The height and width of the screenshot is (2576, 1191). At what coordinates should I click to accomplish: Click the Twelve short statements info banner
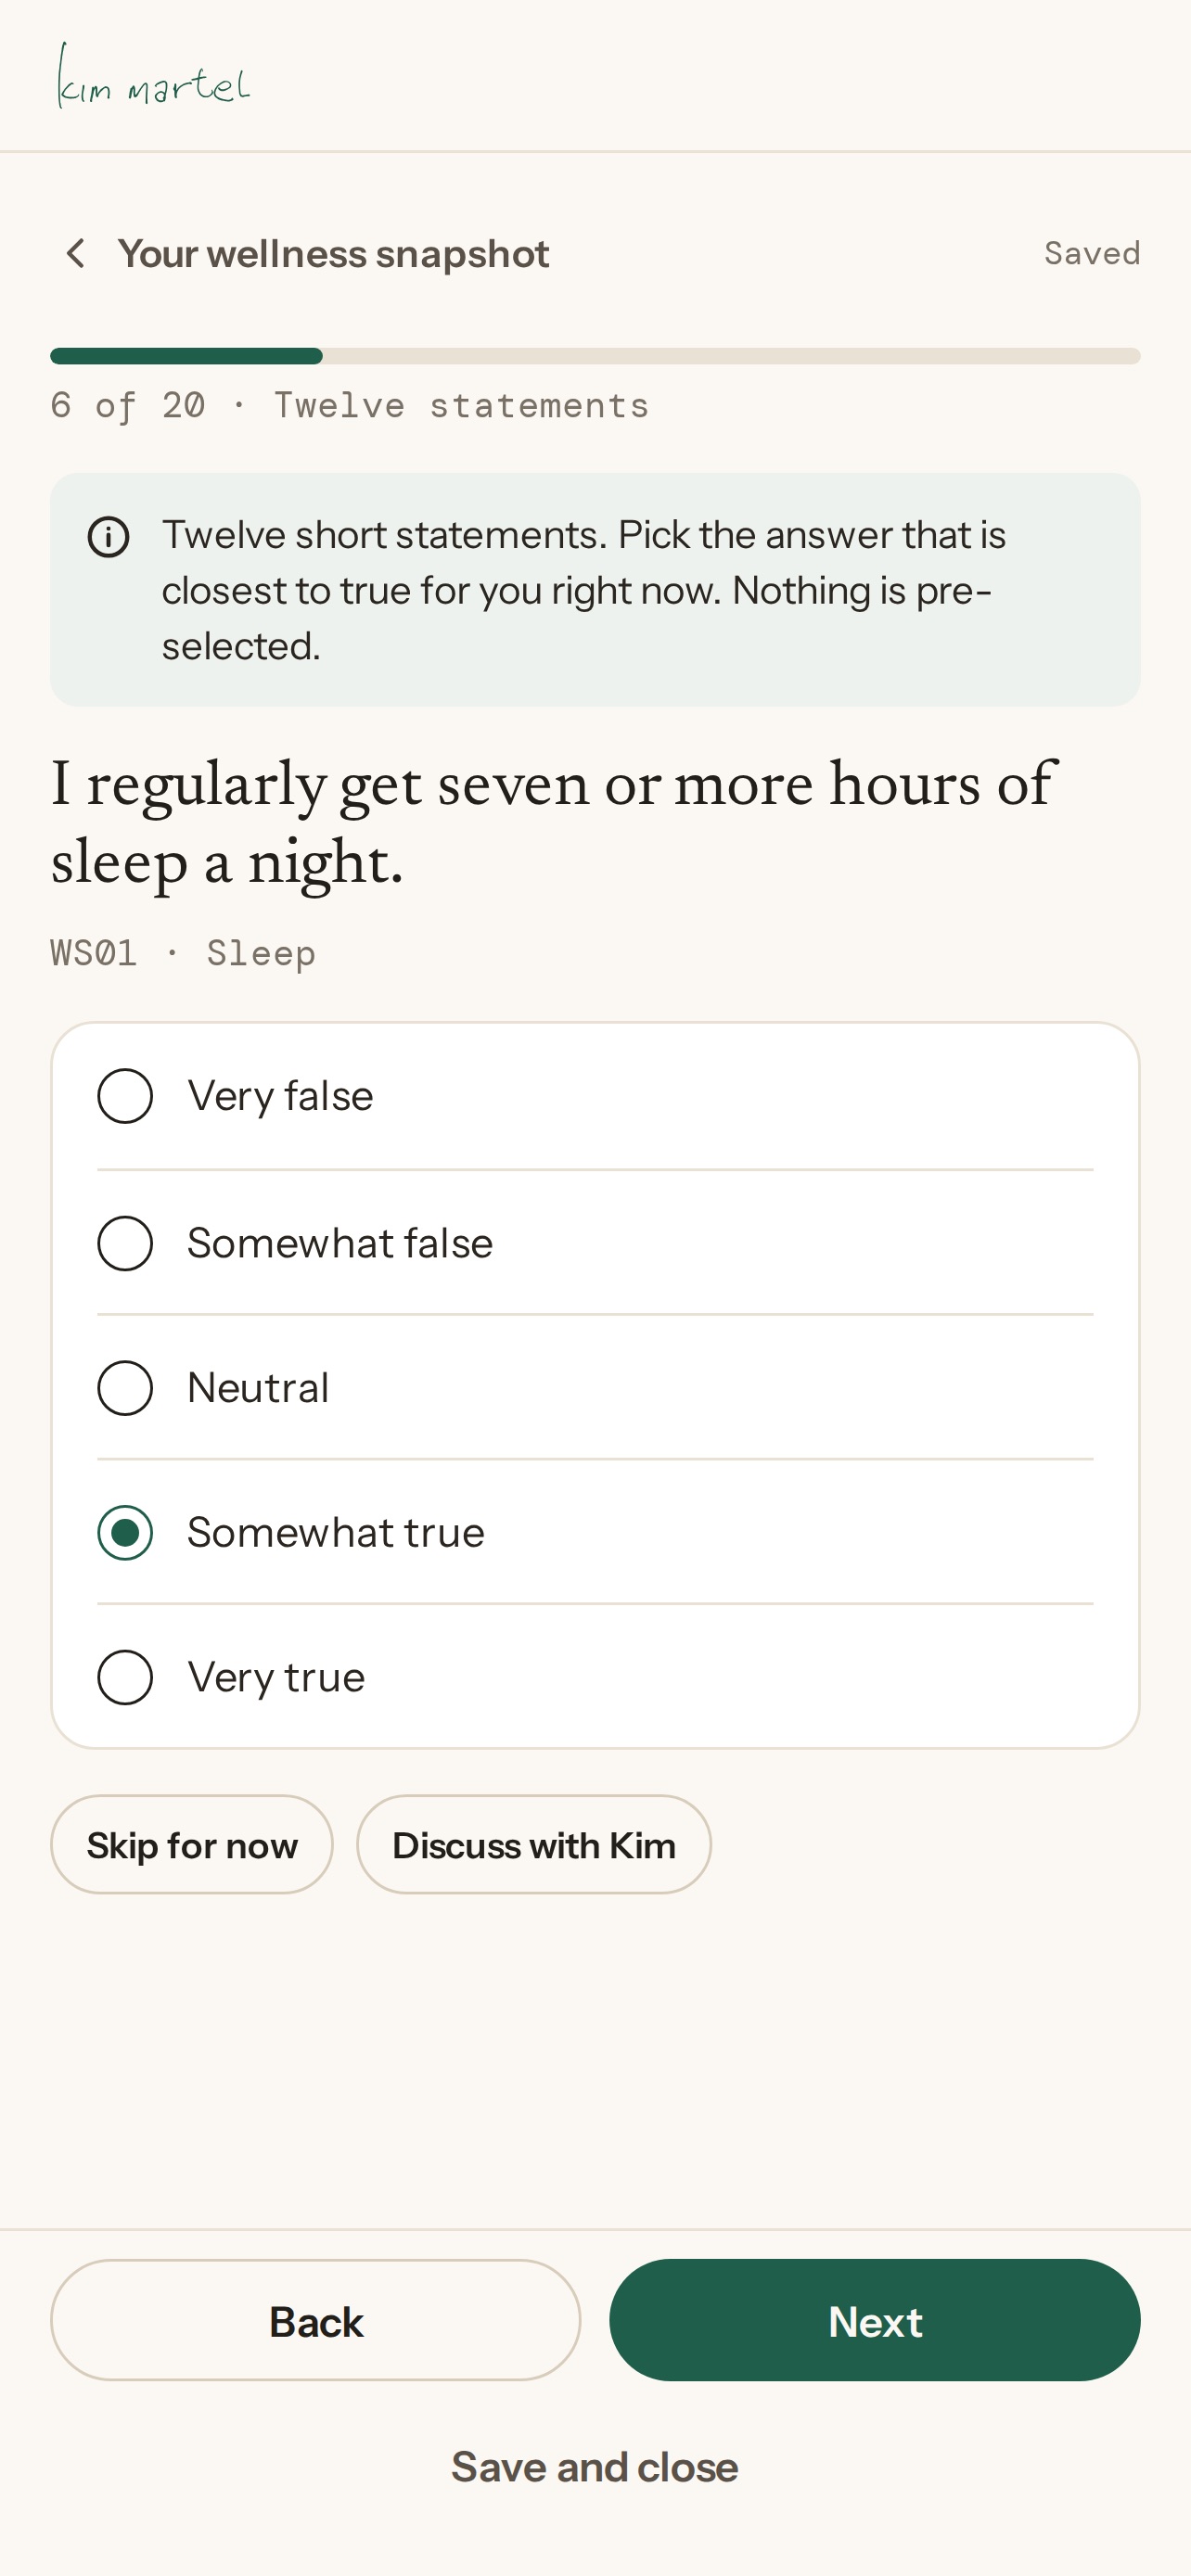pos(595,590)
